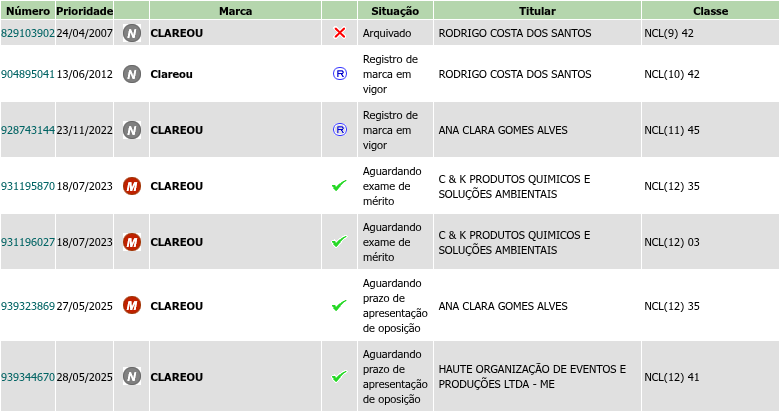The image size is (781, 413).
Task: Click the Classe column header
Action: (710, 11)
